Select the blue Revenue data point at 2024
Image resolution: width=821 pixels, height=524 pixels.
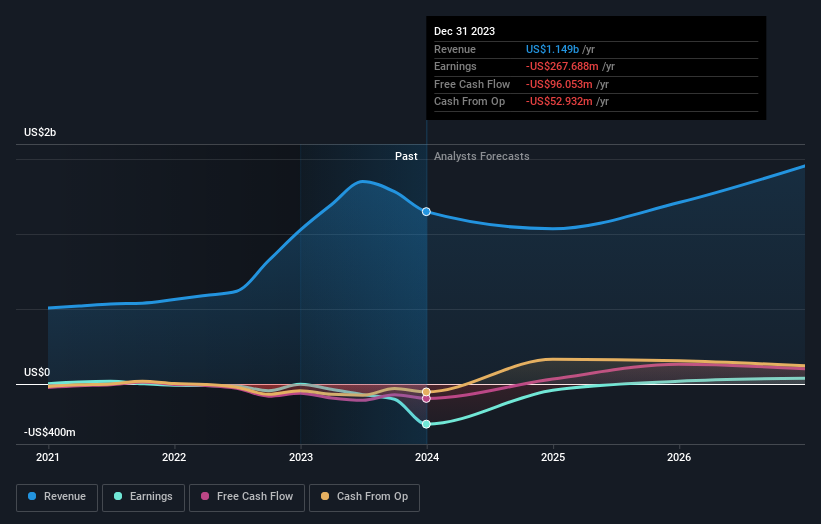426,211
